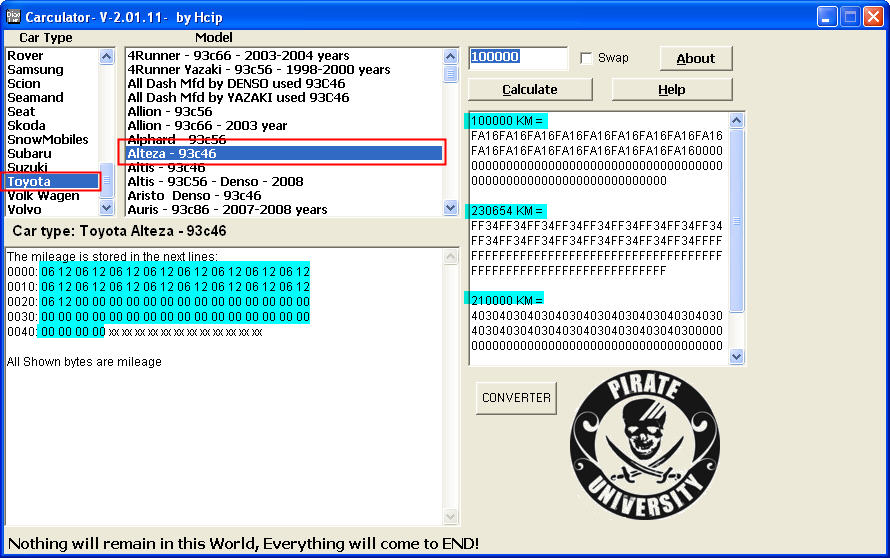Screen dimensions: 890x558
Task: Open the CONVERTER button
Action: point(516,398)
